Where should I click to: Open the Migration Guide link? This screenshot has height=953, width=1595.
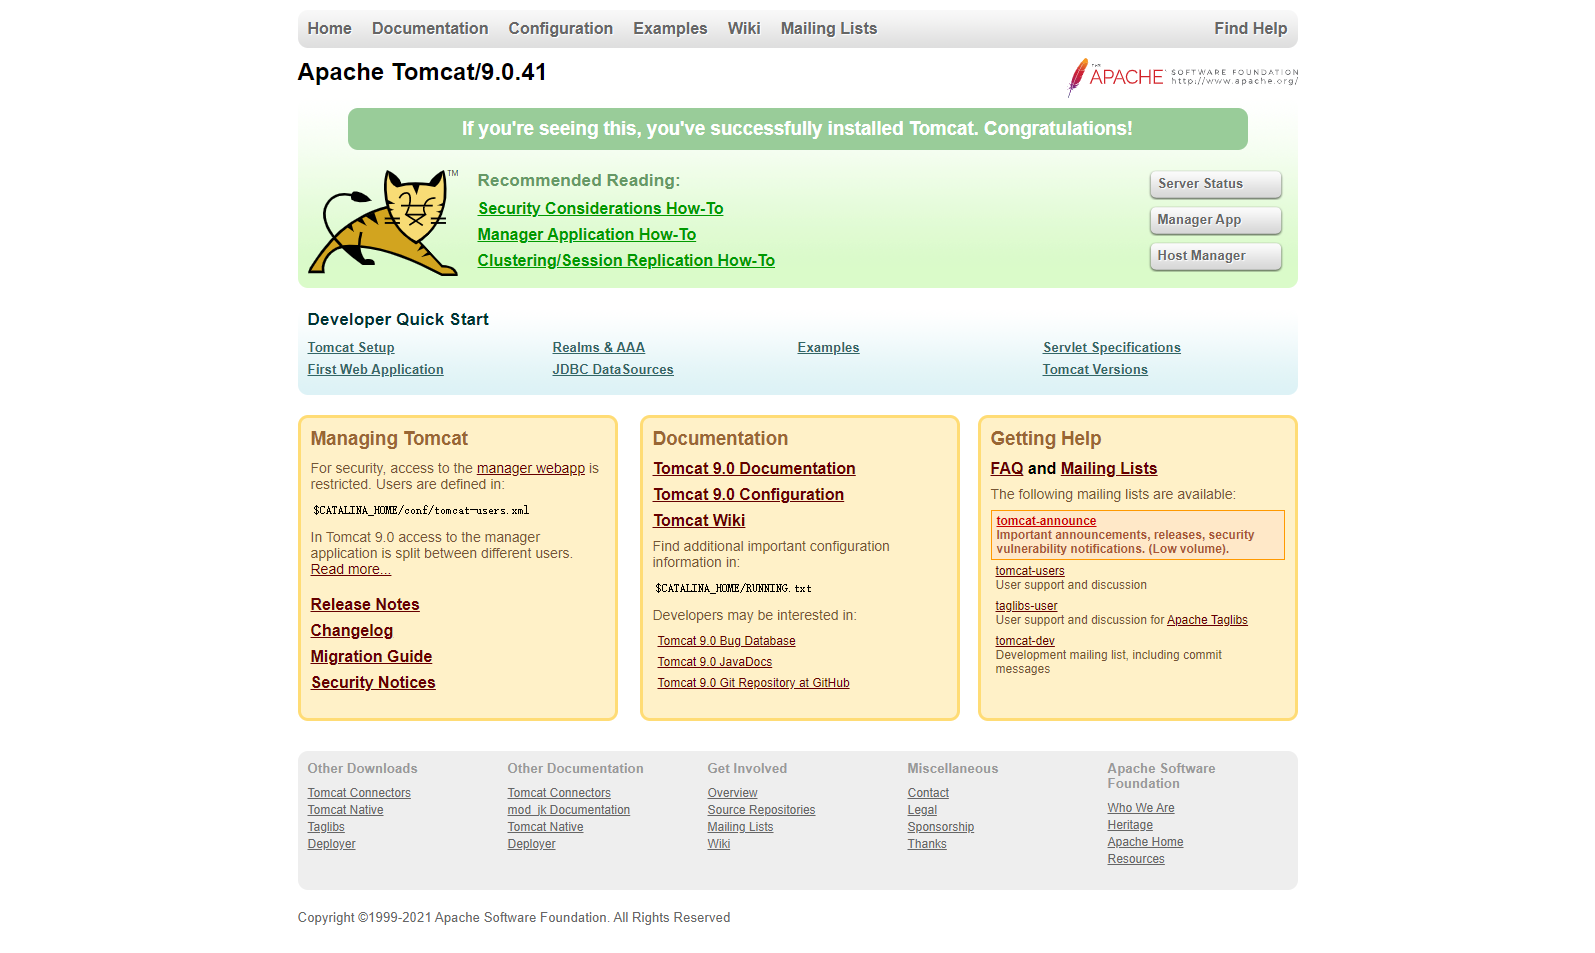[371, 656]
